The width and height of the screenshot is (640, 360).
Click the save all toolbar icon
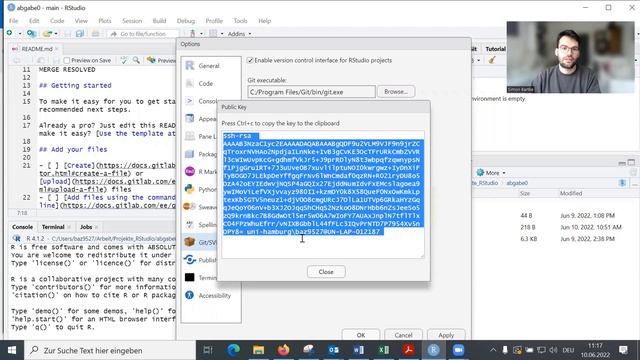pyautogui.click(x=80, y=33)
